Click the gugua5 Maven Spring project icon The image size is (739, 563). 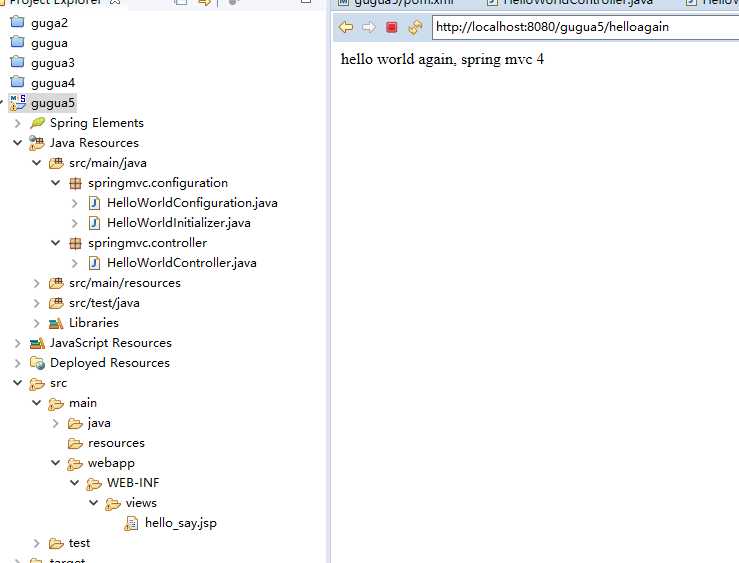(18, 103)
